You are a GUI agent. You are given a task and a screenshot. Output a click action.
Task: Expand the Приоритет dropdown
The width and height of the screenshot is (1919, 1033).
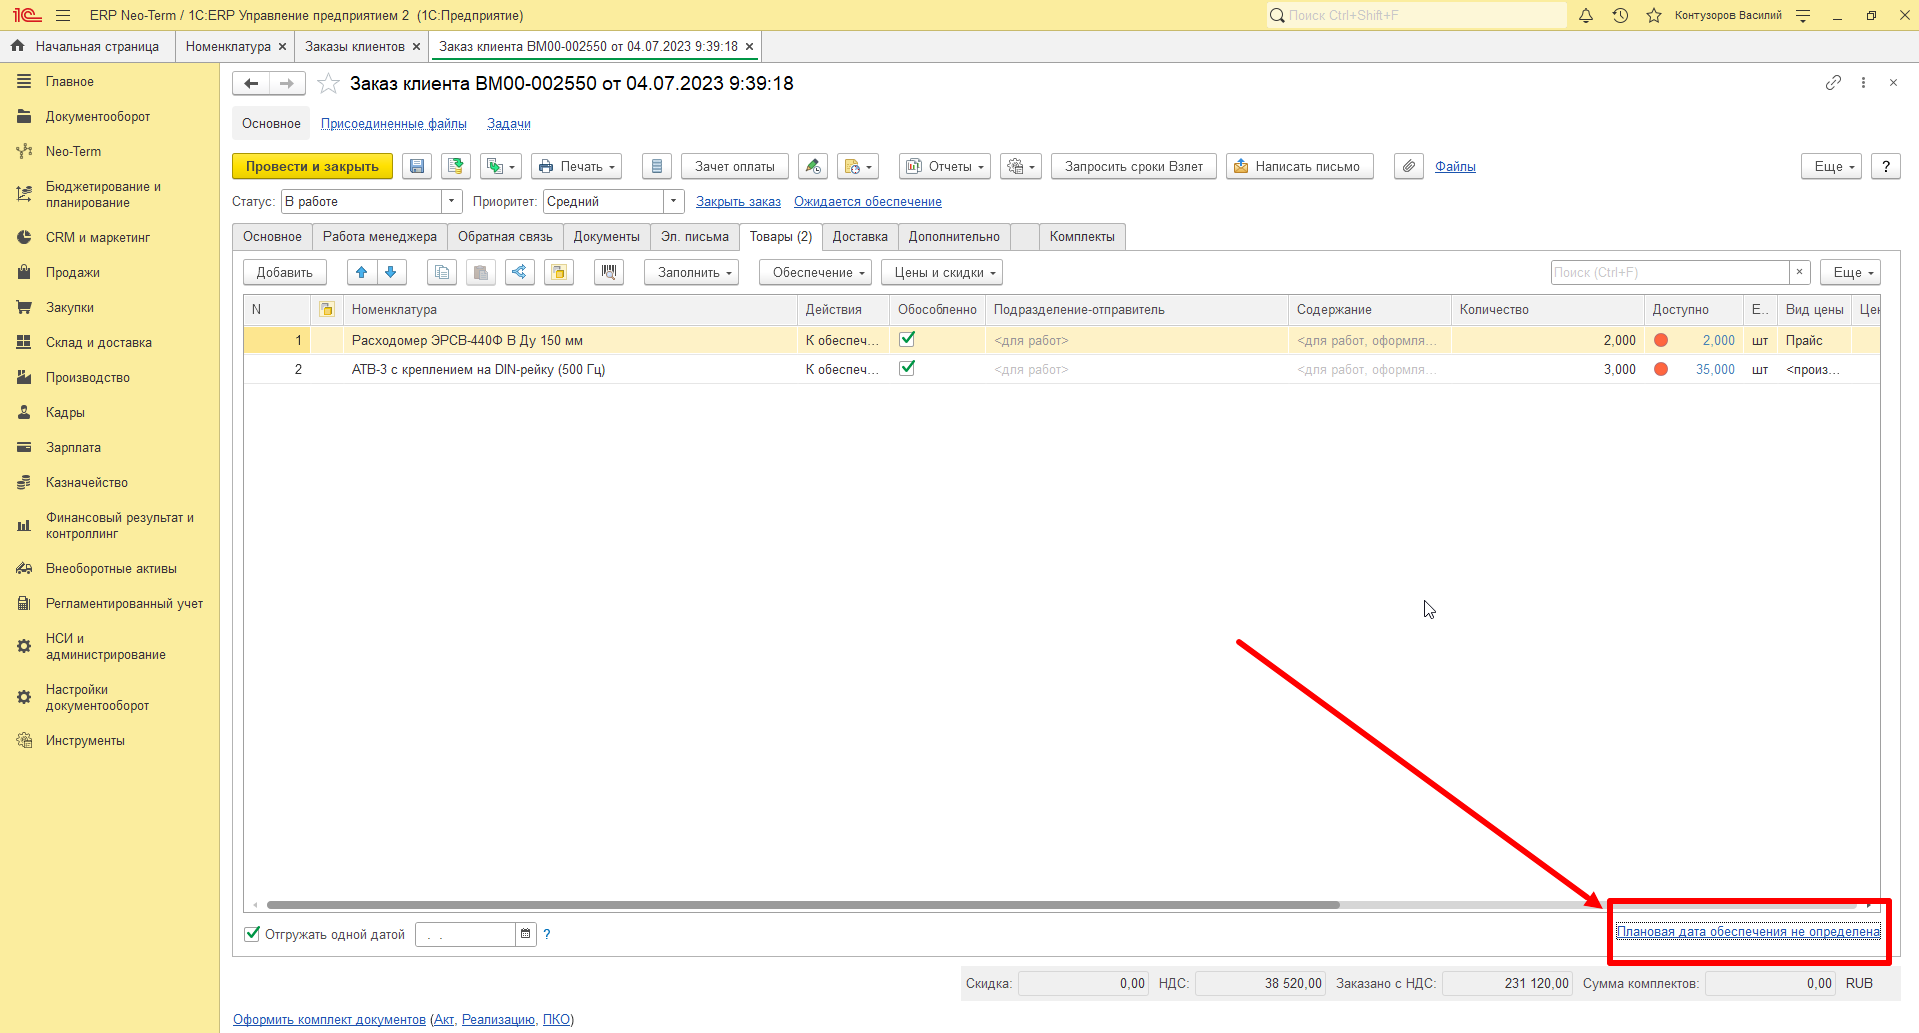[x=674, y=202]
